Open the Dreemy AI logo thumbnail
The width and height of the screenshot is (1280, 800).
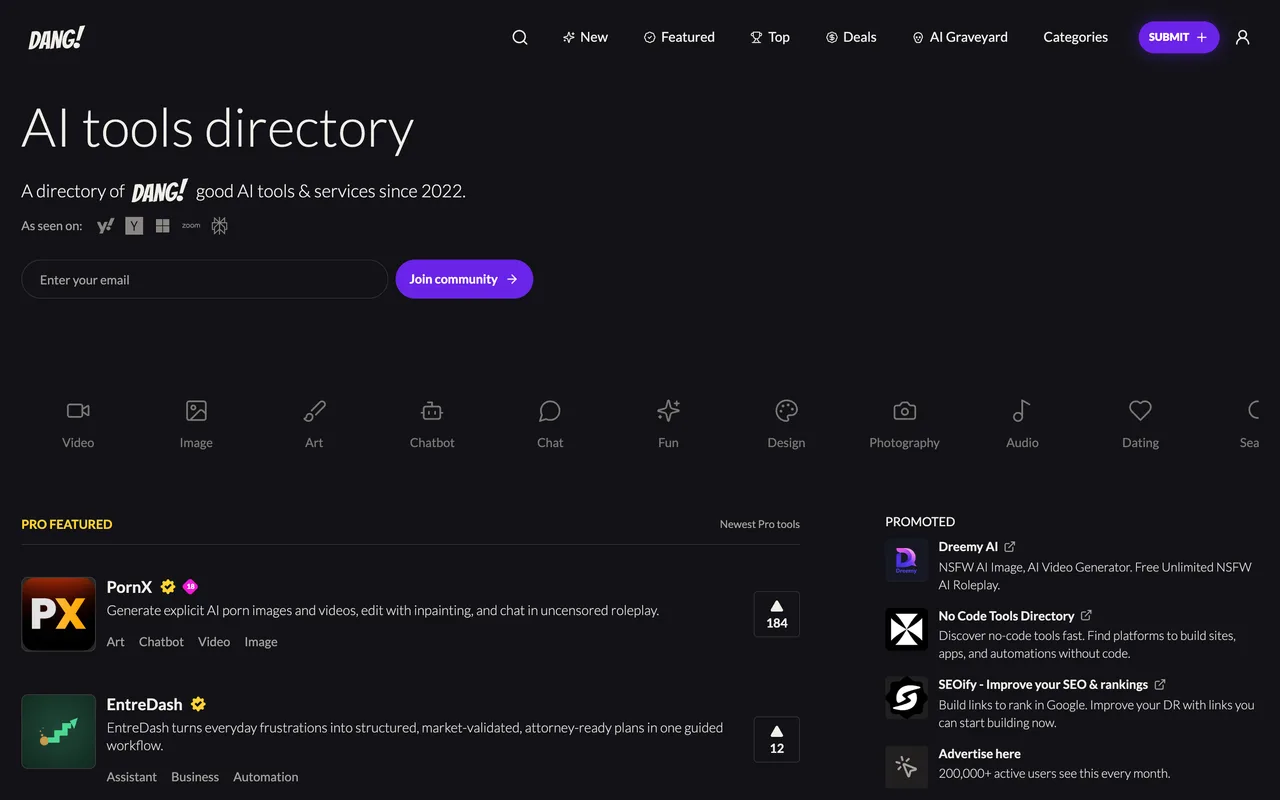(x=907, y=560)
